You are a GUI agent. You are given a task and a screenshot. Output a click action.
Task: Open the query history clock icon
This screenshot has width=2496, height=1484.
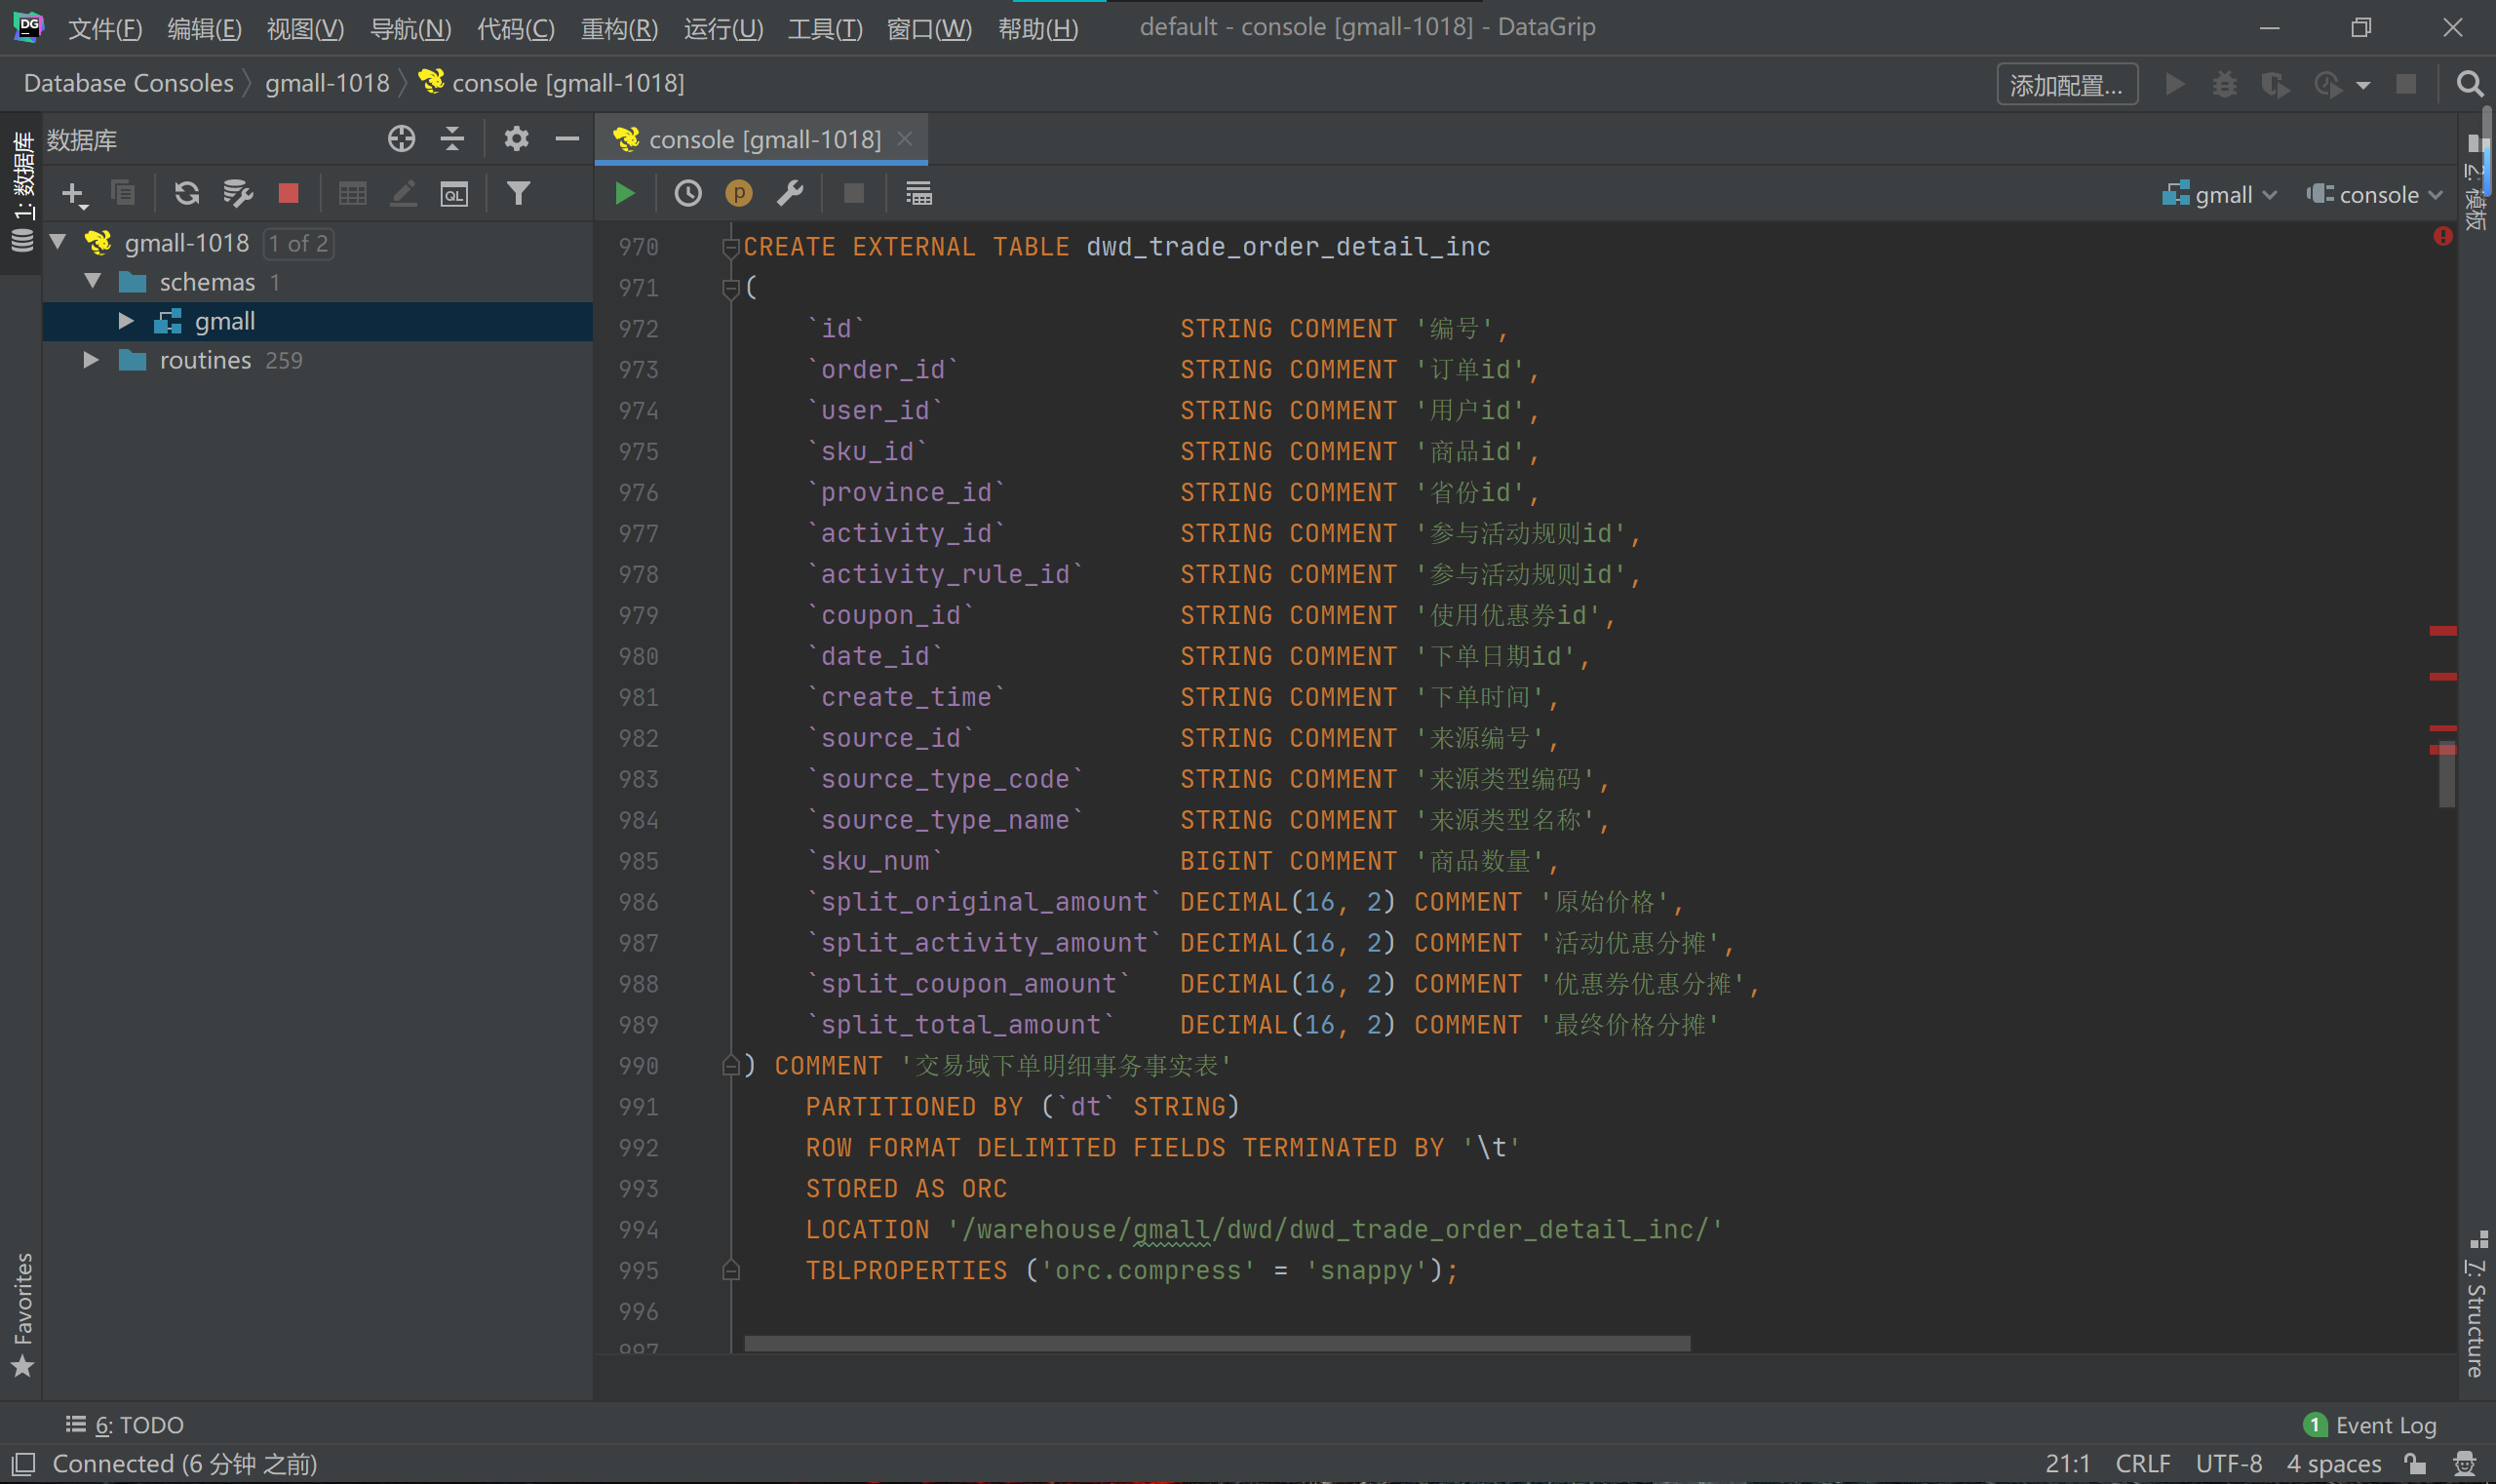(688, 193)
